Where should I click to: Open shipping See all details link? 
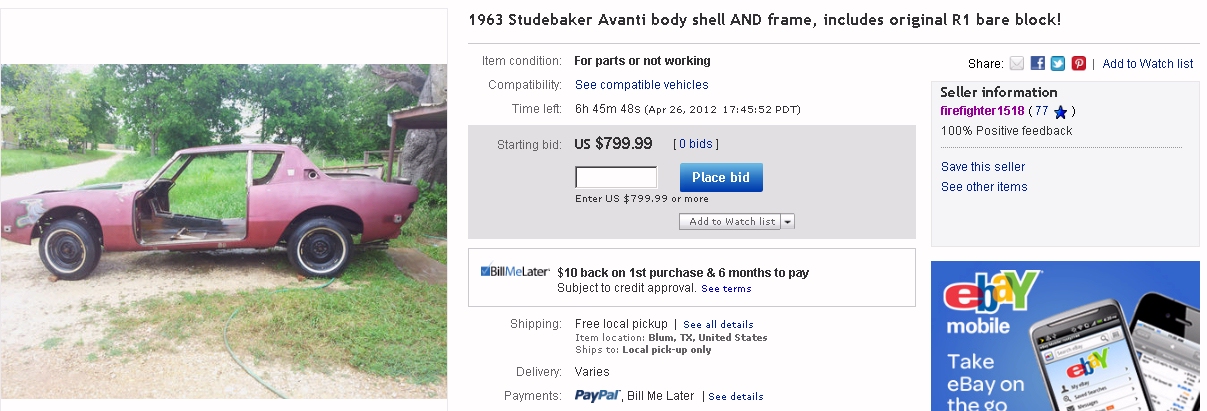click(718, 325)
